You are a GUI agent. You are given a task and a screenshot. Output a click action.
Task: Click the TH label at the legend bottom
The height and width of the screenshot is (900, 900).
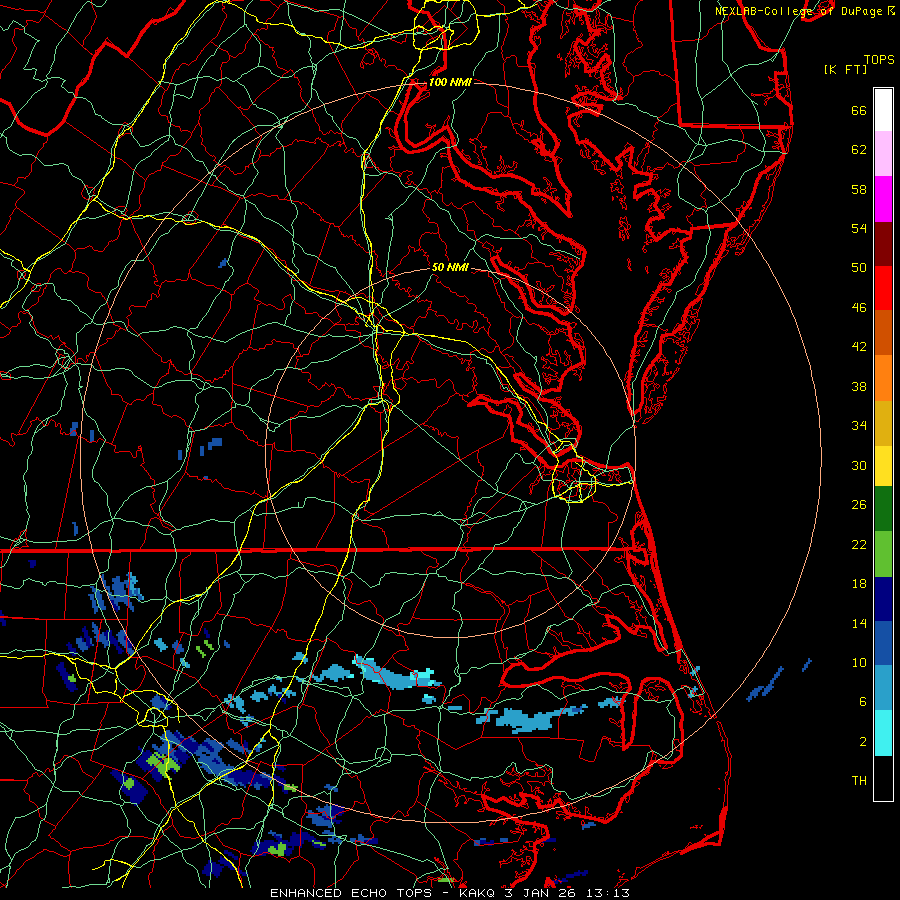(x=859, y=781)
